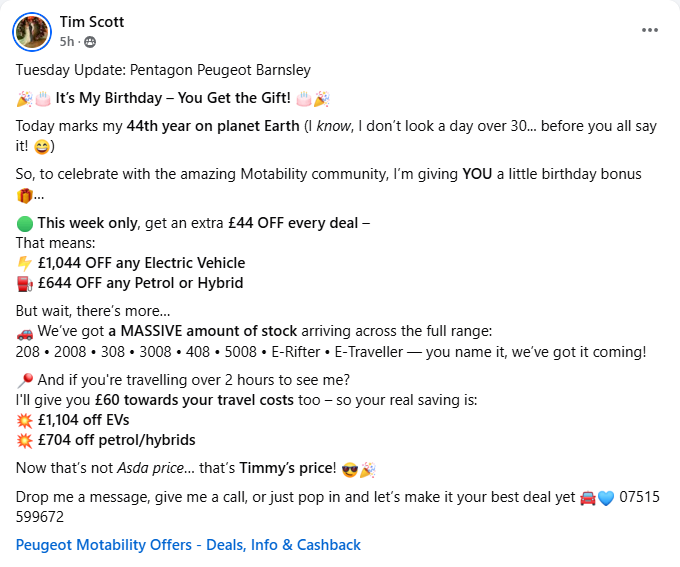Click the Tim Scott author name

92,21
